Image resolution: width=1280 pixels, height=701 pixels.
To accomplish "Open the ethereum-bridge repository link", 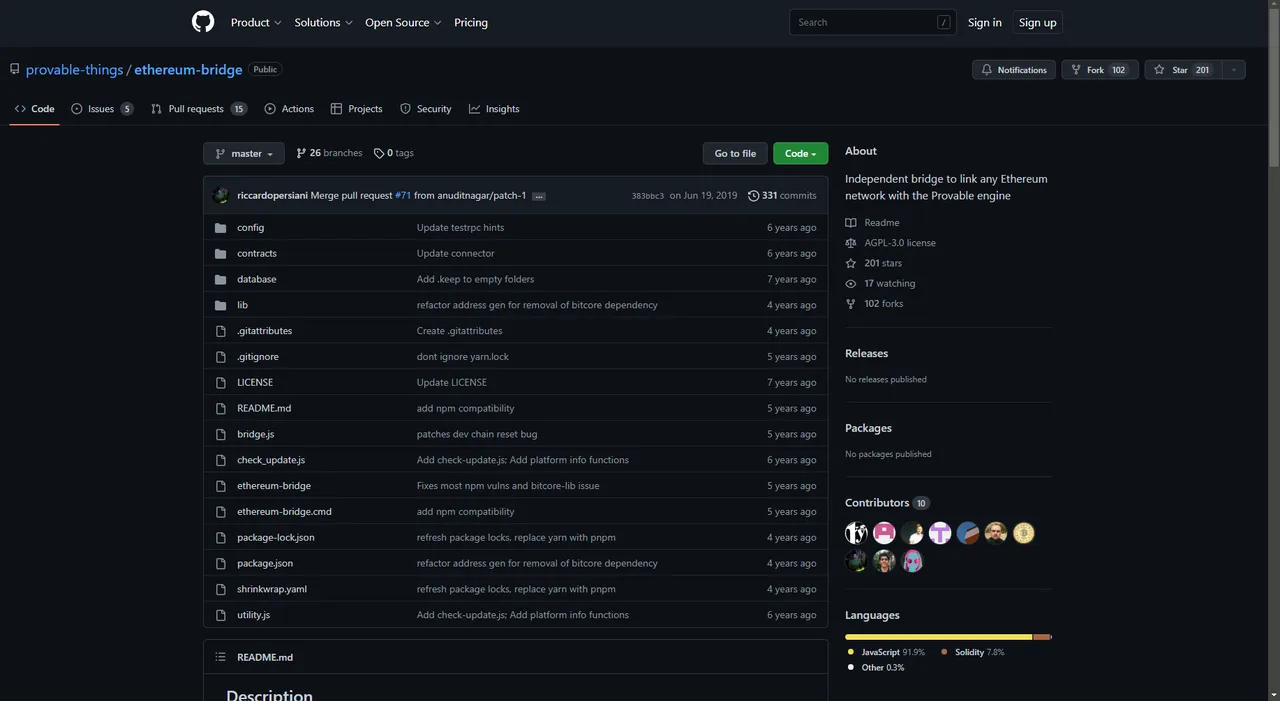I will click(188, 70).
